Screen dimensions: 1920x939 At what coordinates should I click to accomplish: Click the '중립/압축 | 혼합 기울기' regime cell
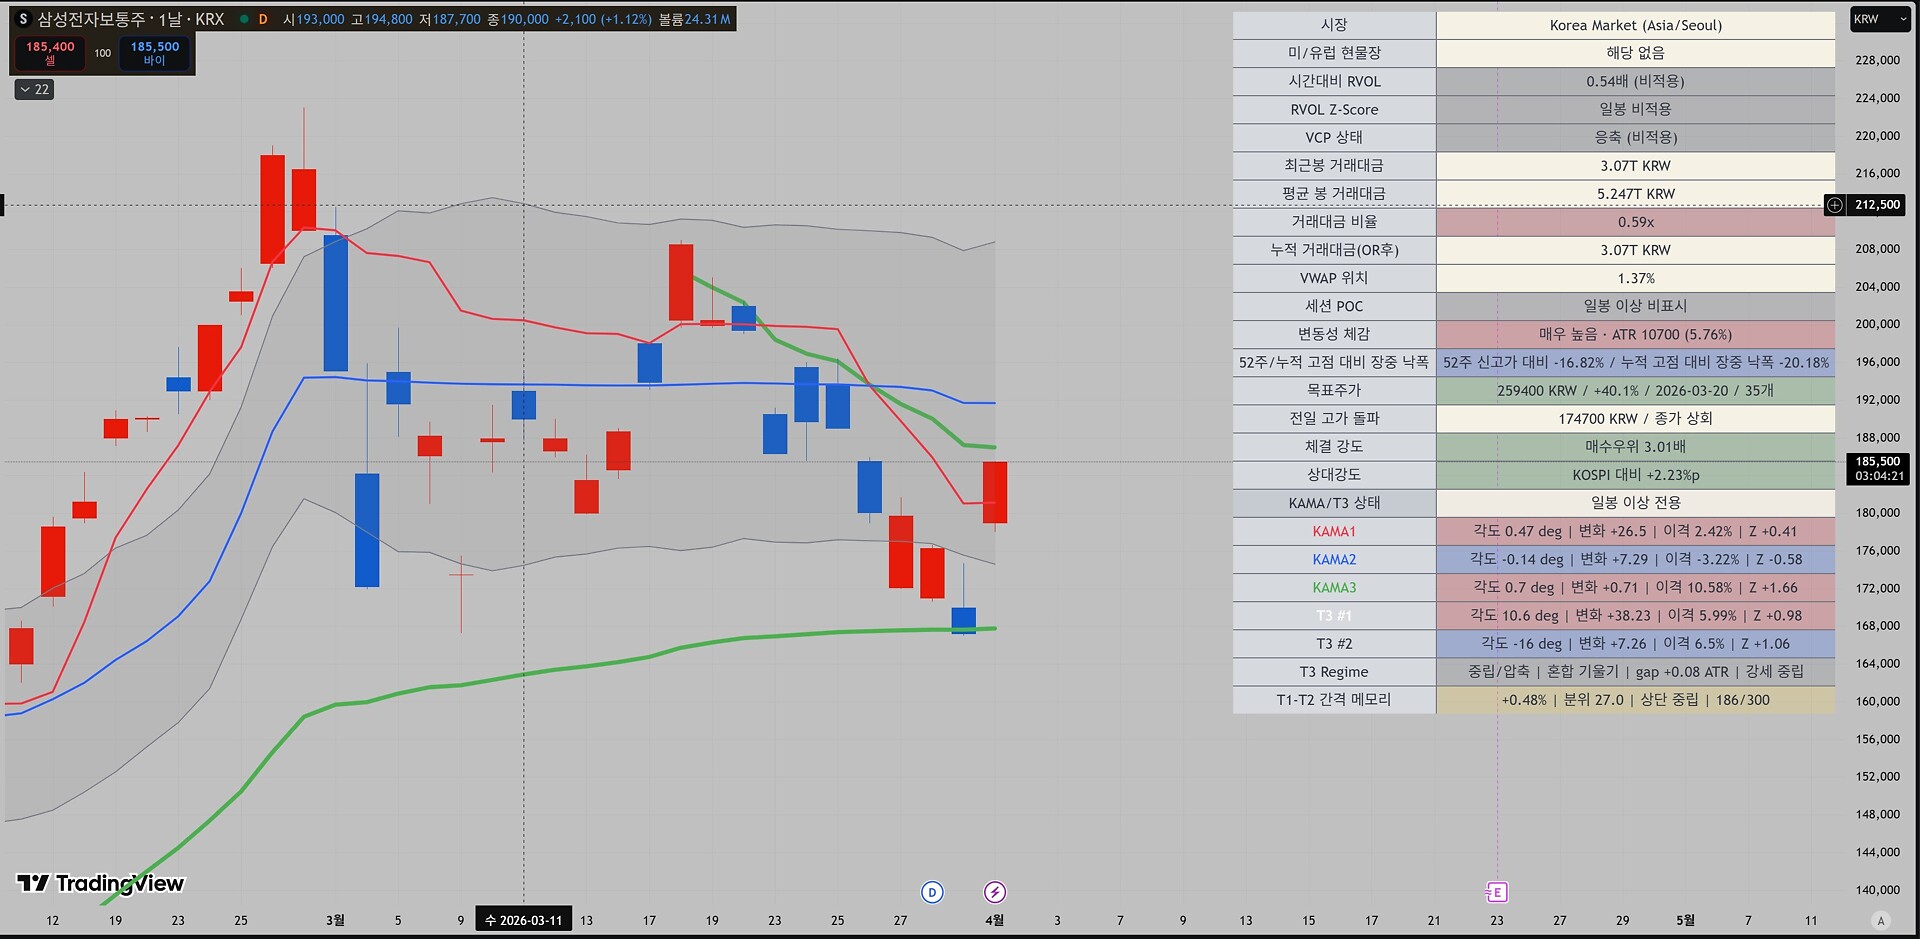(1636, 672)
